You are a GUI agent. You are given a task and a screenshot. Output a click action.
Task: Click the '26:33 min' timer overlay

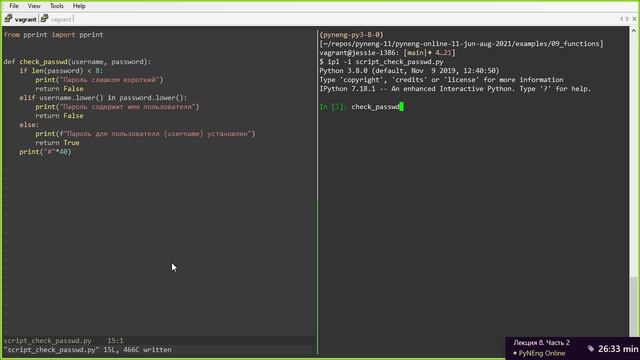tap(618, 349)
